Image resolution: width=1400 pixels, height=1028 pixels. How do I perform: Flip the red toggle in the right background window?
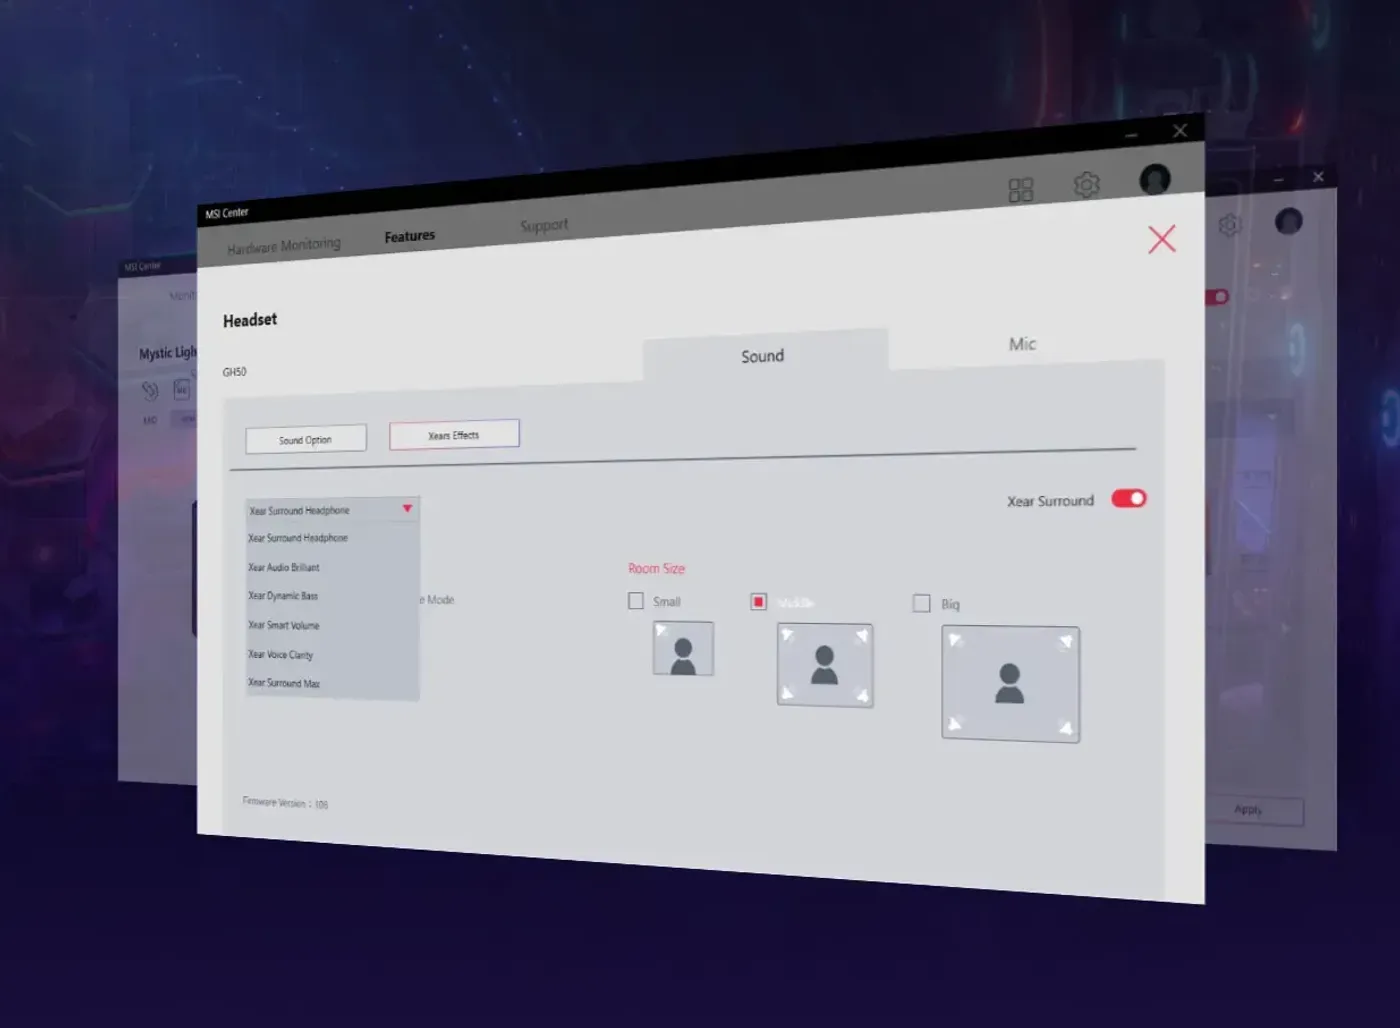pyautogui.click(x=1217, y=297)
